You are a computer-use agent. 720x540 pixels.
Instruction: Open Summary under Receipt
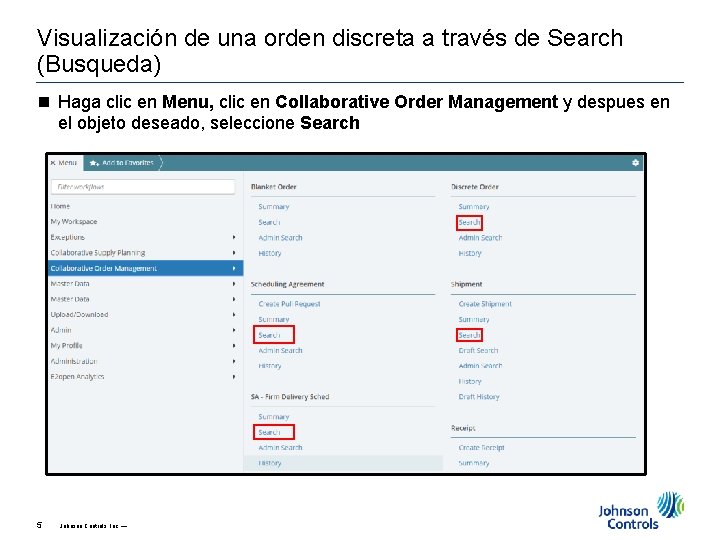[x=474, y=463]
